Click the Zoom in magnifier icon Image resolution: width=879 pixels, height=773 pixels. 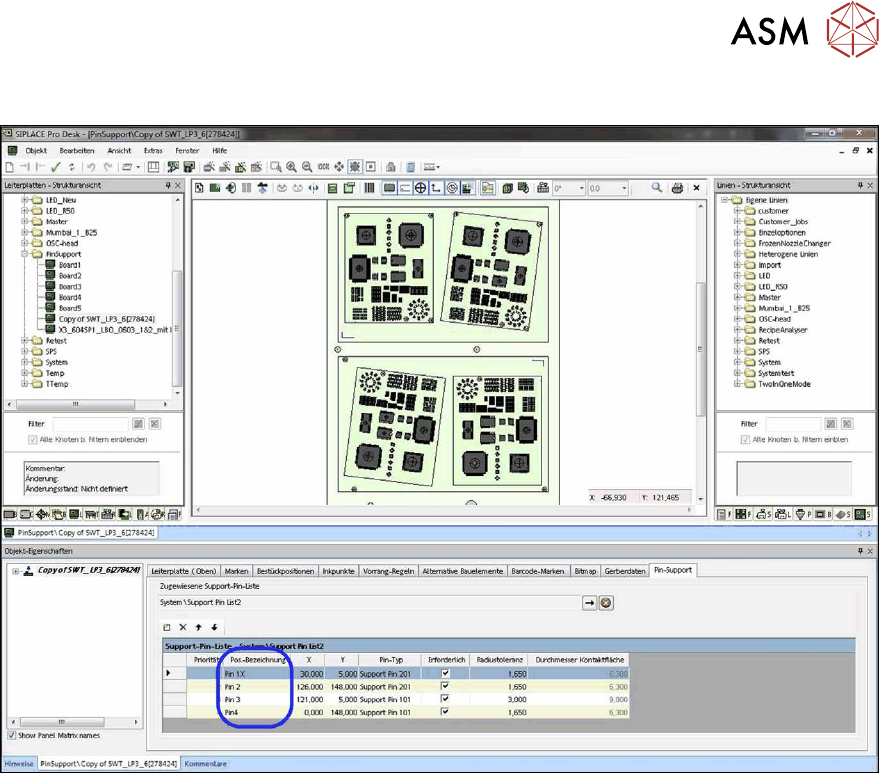tap(292, 167)
